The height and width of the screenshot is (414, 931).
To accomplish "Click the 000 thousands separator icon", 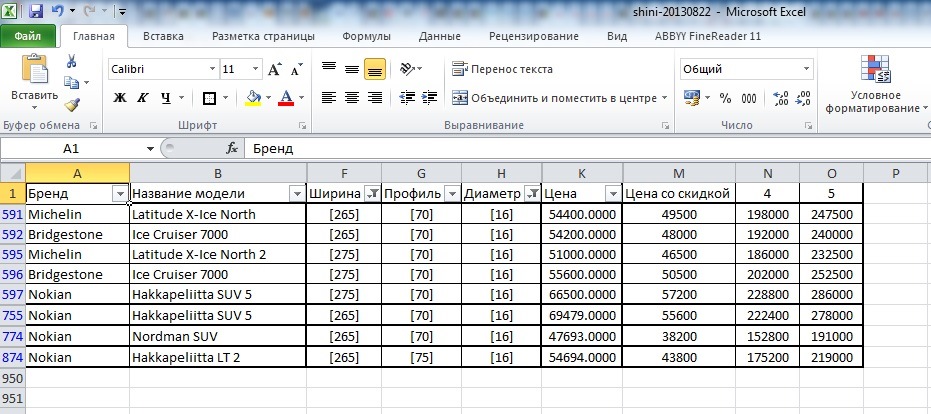I will [x=749, y=98].
